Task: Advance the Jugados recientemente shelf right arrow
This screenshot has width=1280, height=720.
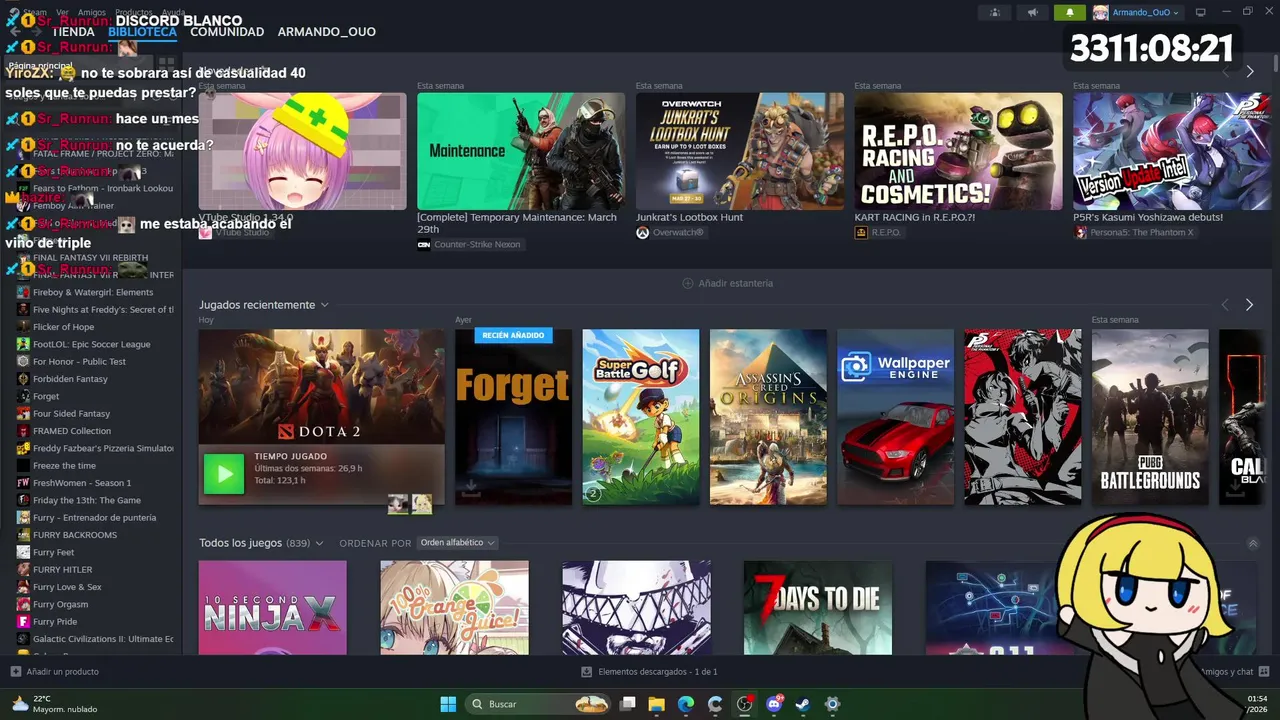Action: coord(1249,305)
